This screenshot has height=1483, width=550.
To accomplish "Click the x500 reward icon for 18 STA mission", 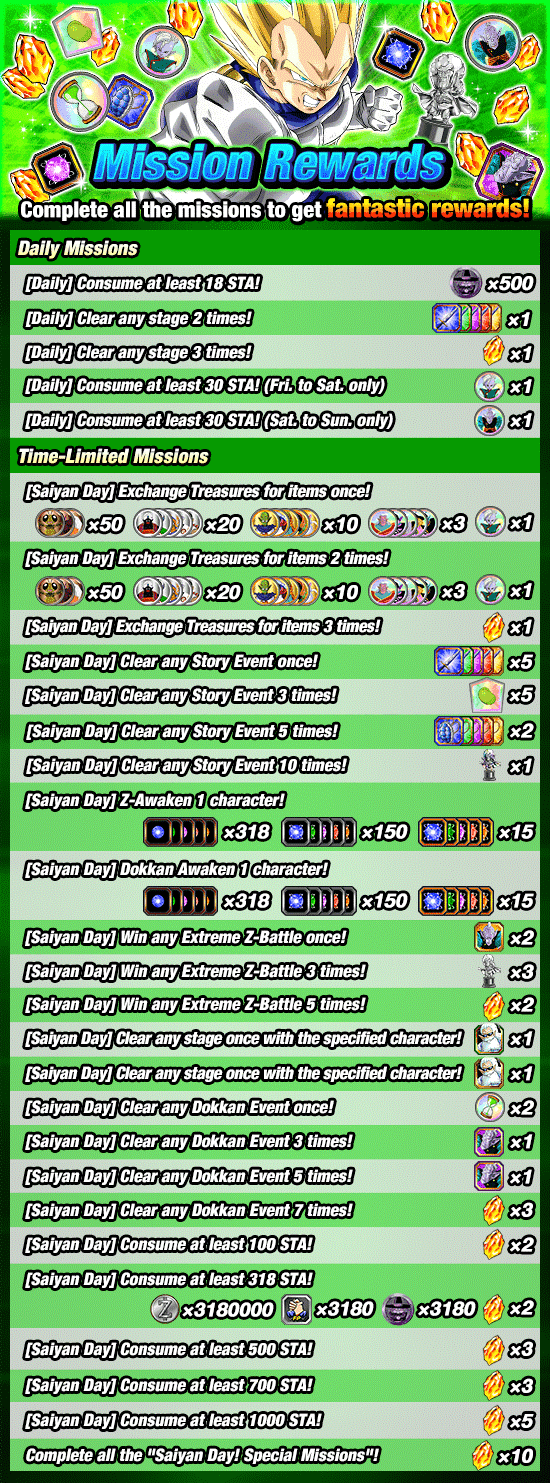I will [x=464, y=283].
